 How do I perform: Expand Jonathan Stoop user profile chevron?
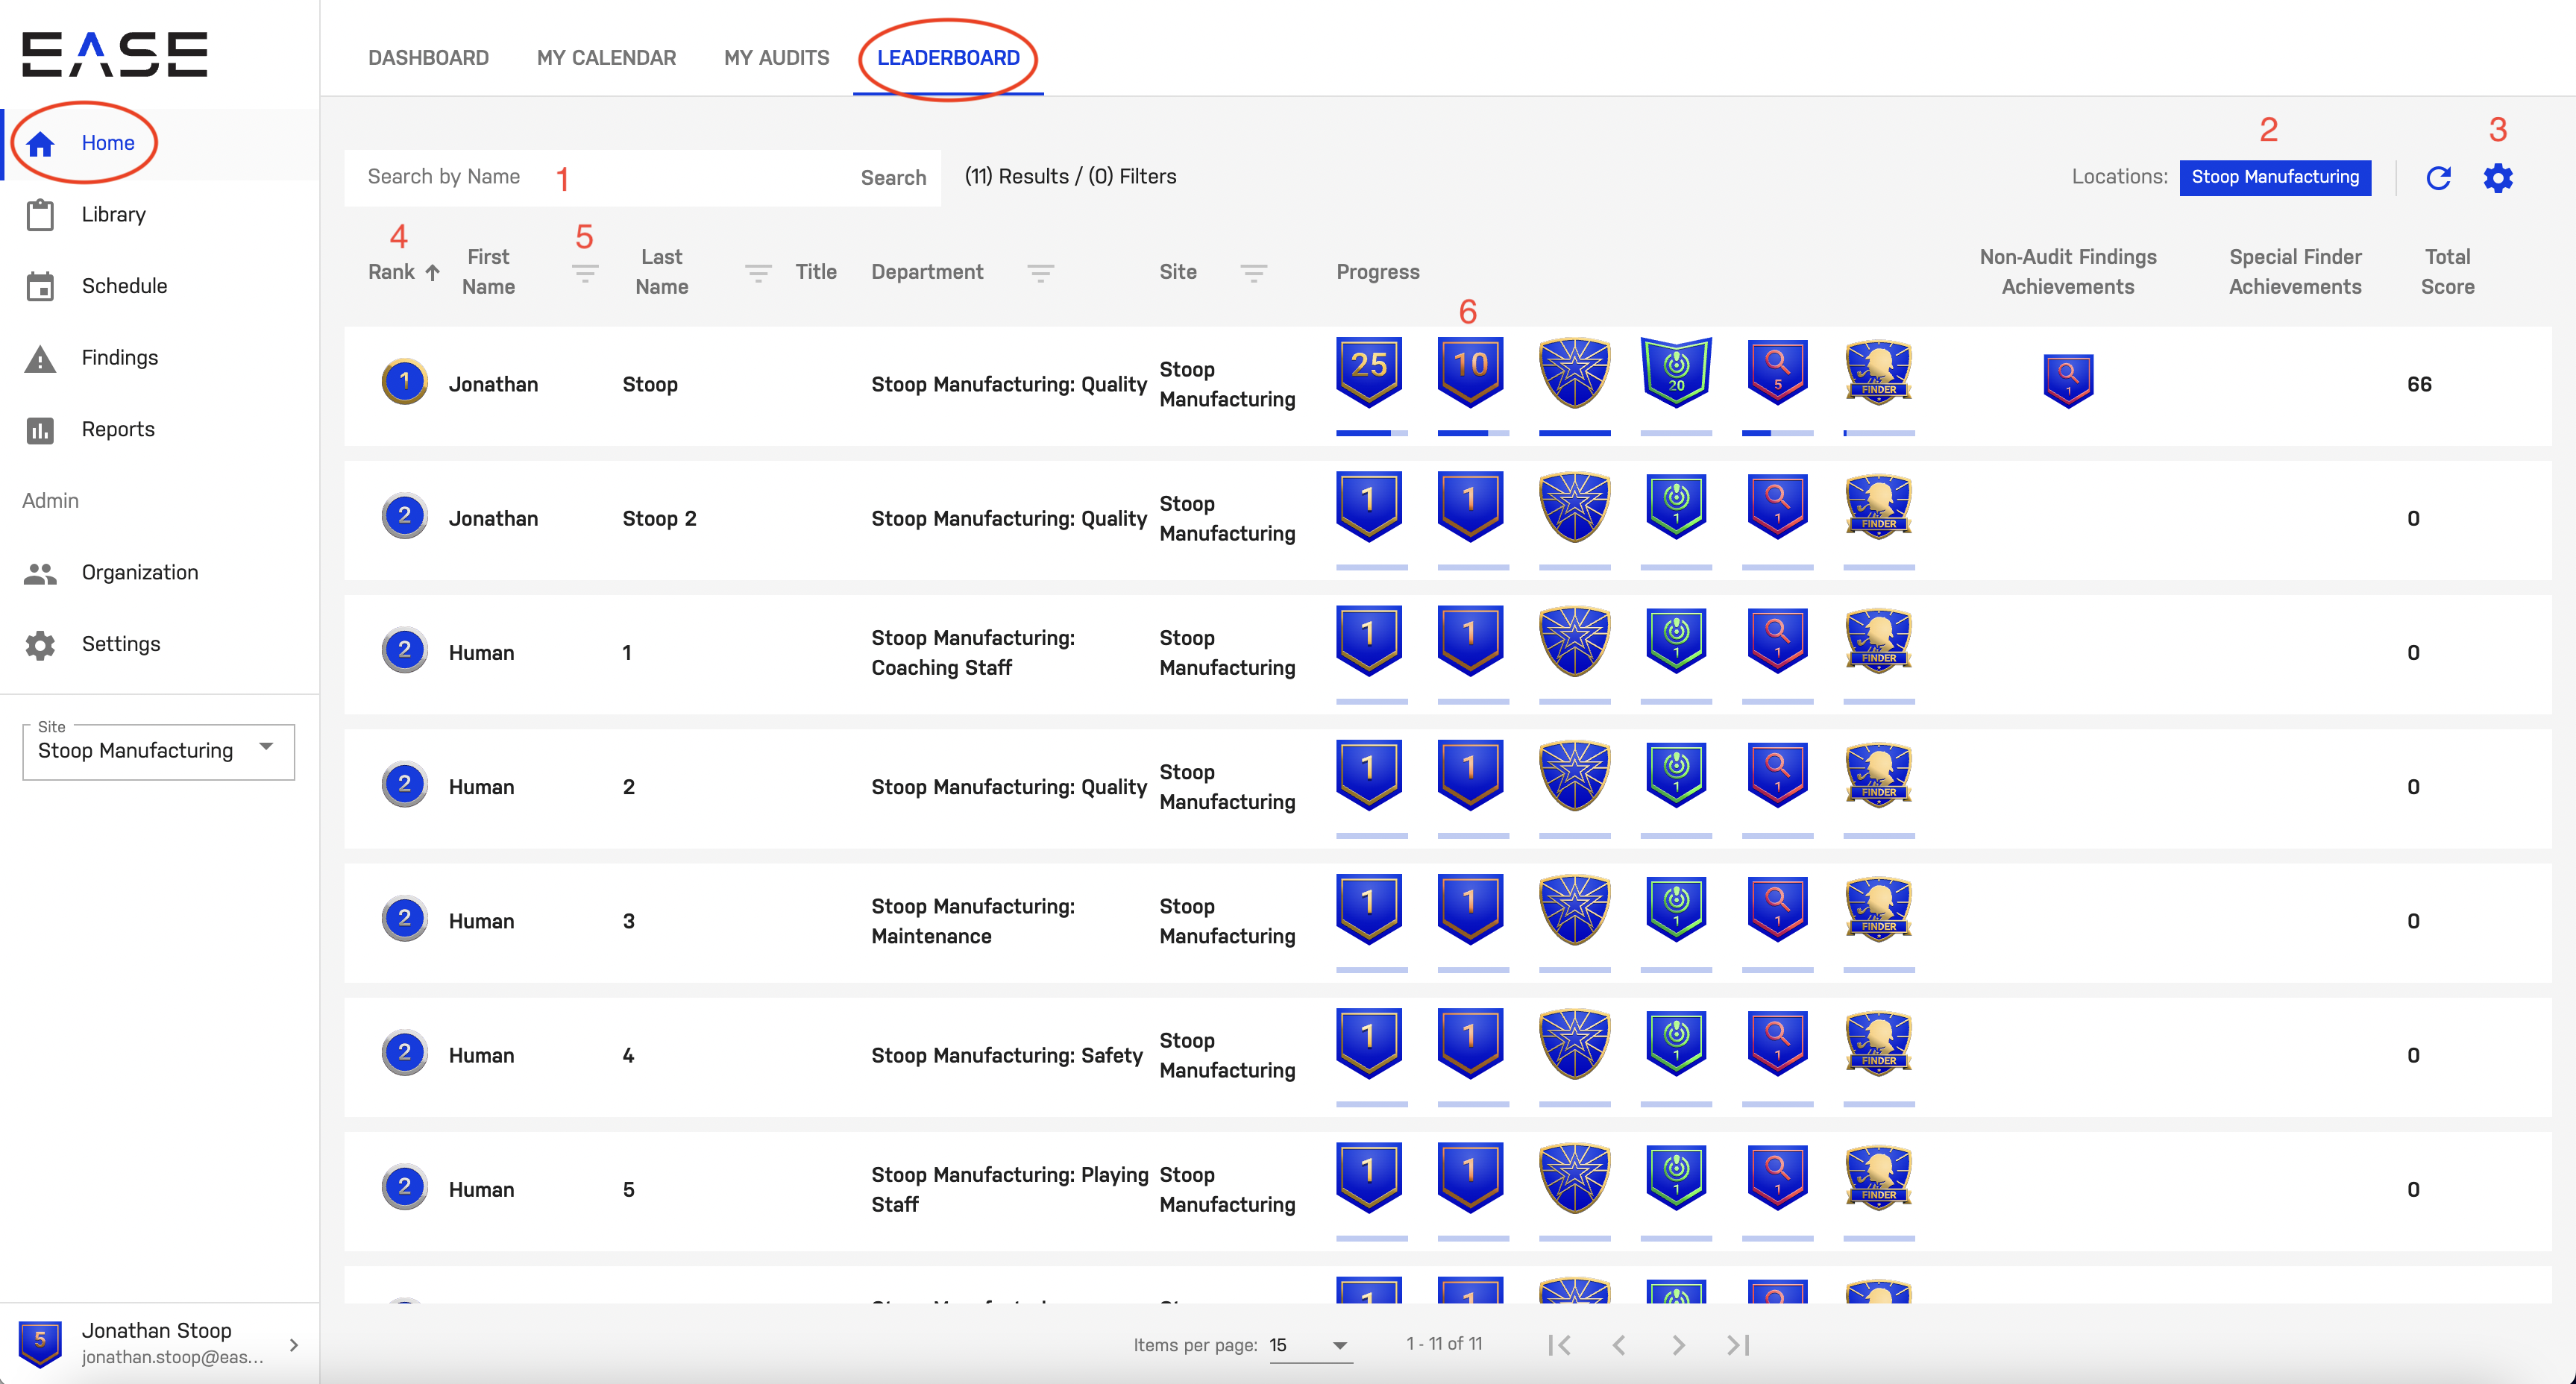(x=294, y=1344)
